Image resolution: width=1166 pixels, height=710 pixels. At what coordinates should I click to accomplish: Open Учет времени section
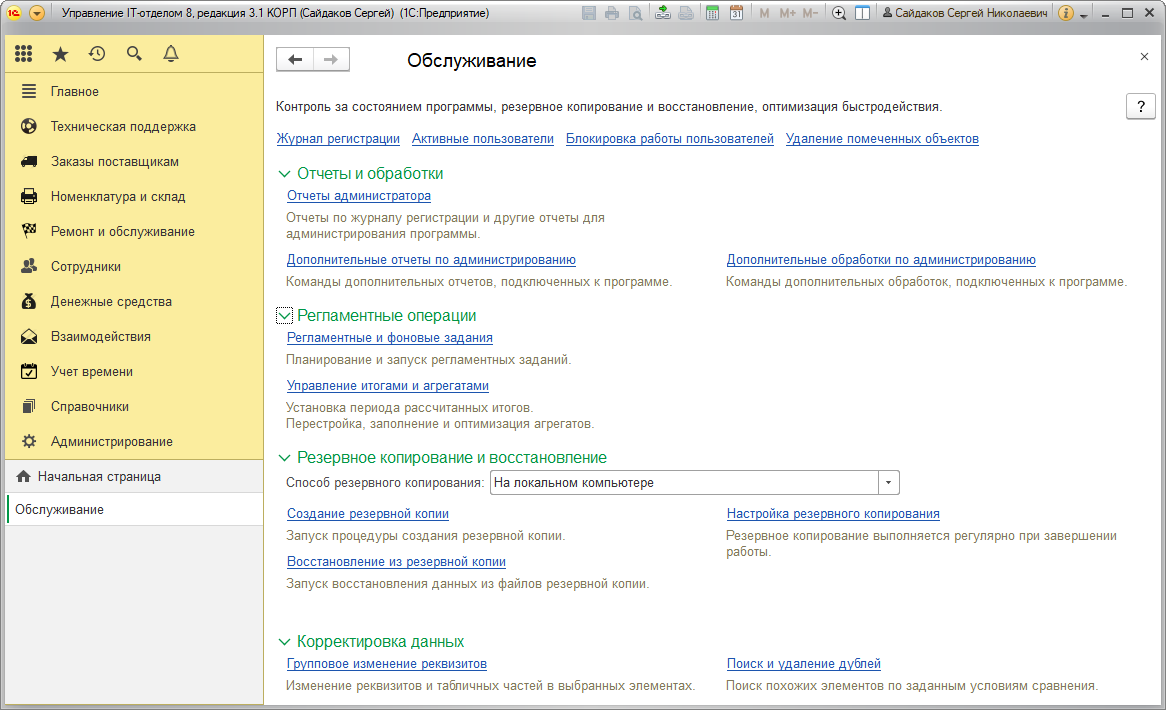coord(134,371)
